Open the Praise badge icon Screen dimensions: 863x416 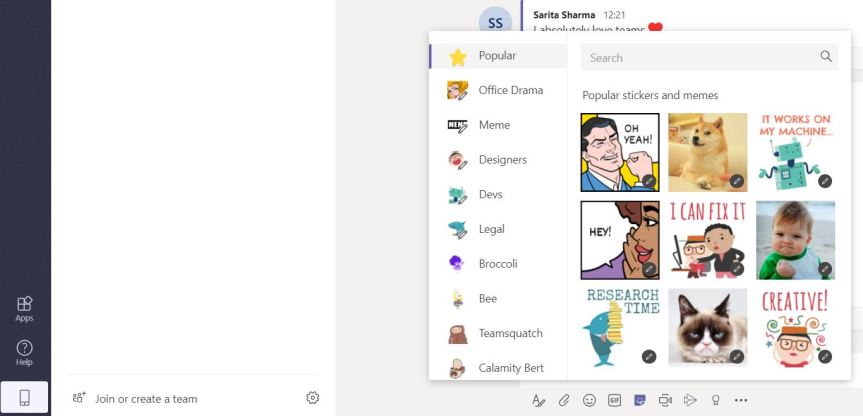[715, 400]
